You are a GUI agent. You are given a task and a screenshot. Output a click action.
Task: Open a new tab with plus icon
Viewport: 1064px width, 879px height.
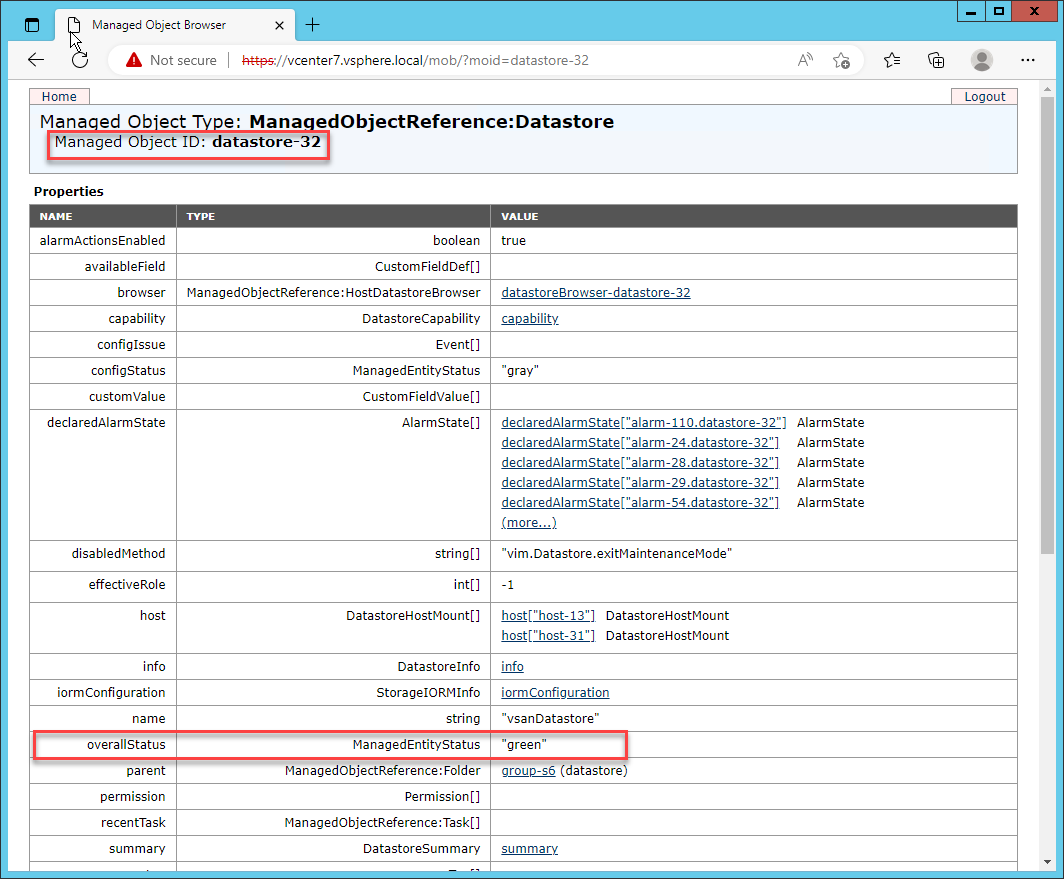[312, 25]
